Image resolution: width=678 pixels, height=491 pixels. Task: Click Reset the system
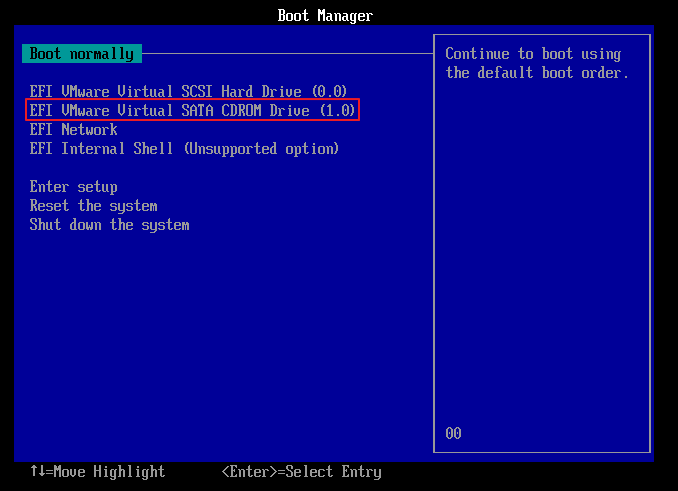[x=93, y=206]
